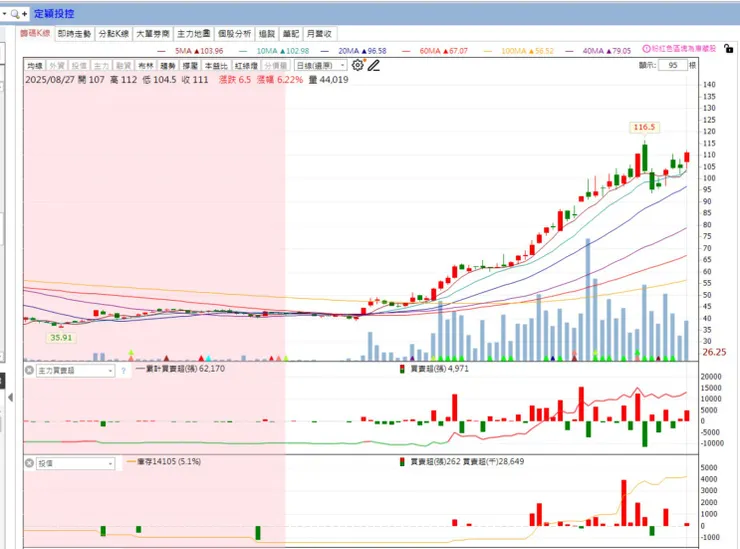Toggle the 主力 overlay button
The image size is (740, 549).
tap(101, 66)
